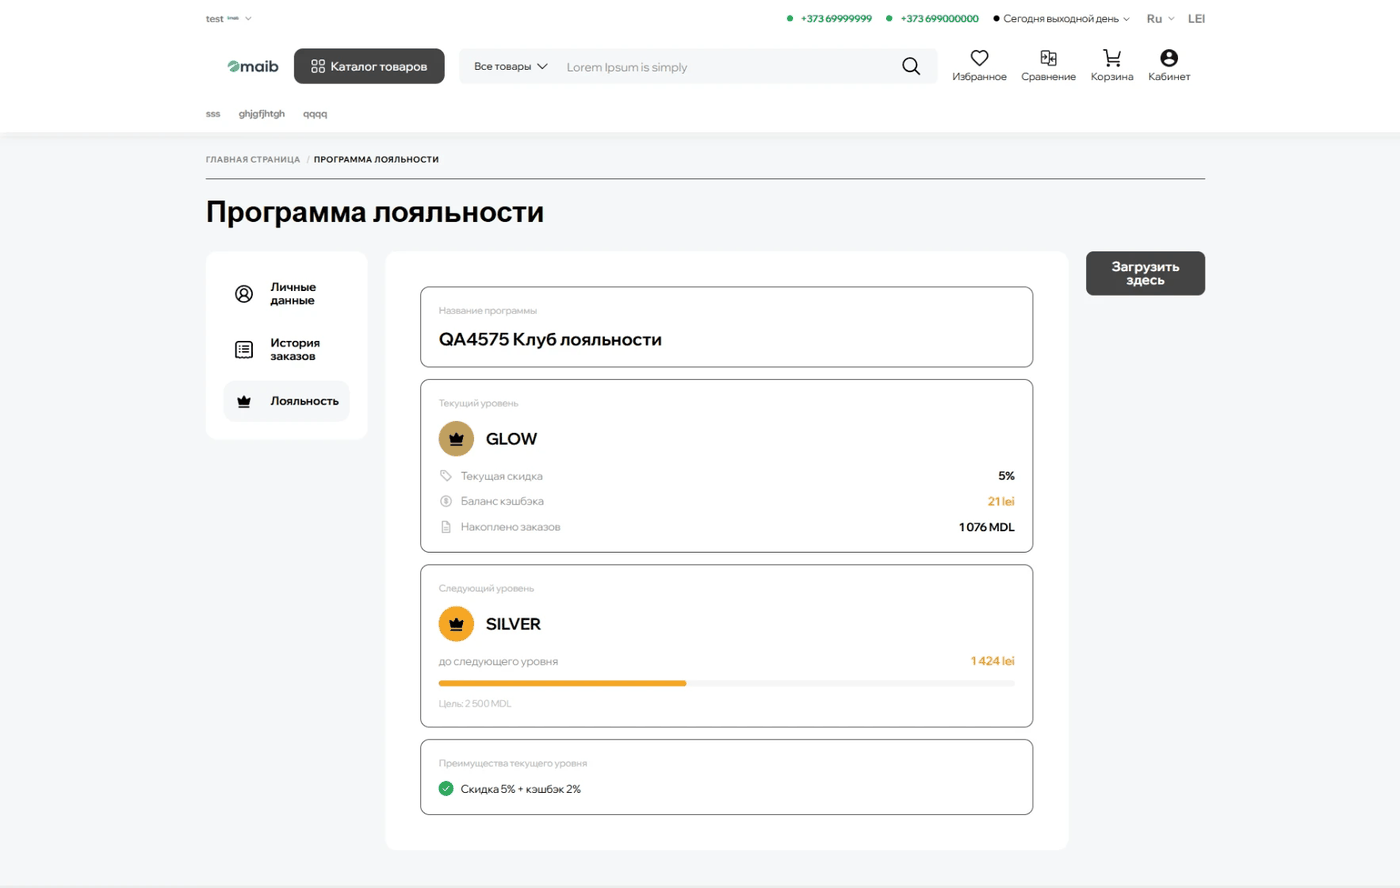1400x888 pixels.
Task: Click the catalog grid icon
Action: 318,66
